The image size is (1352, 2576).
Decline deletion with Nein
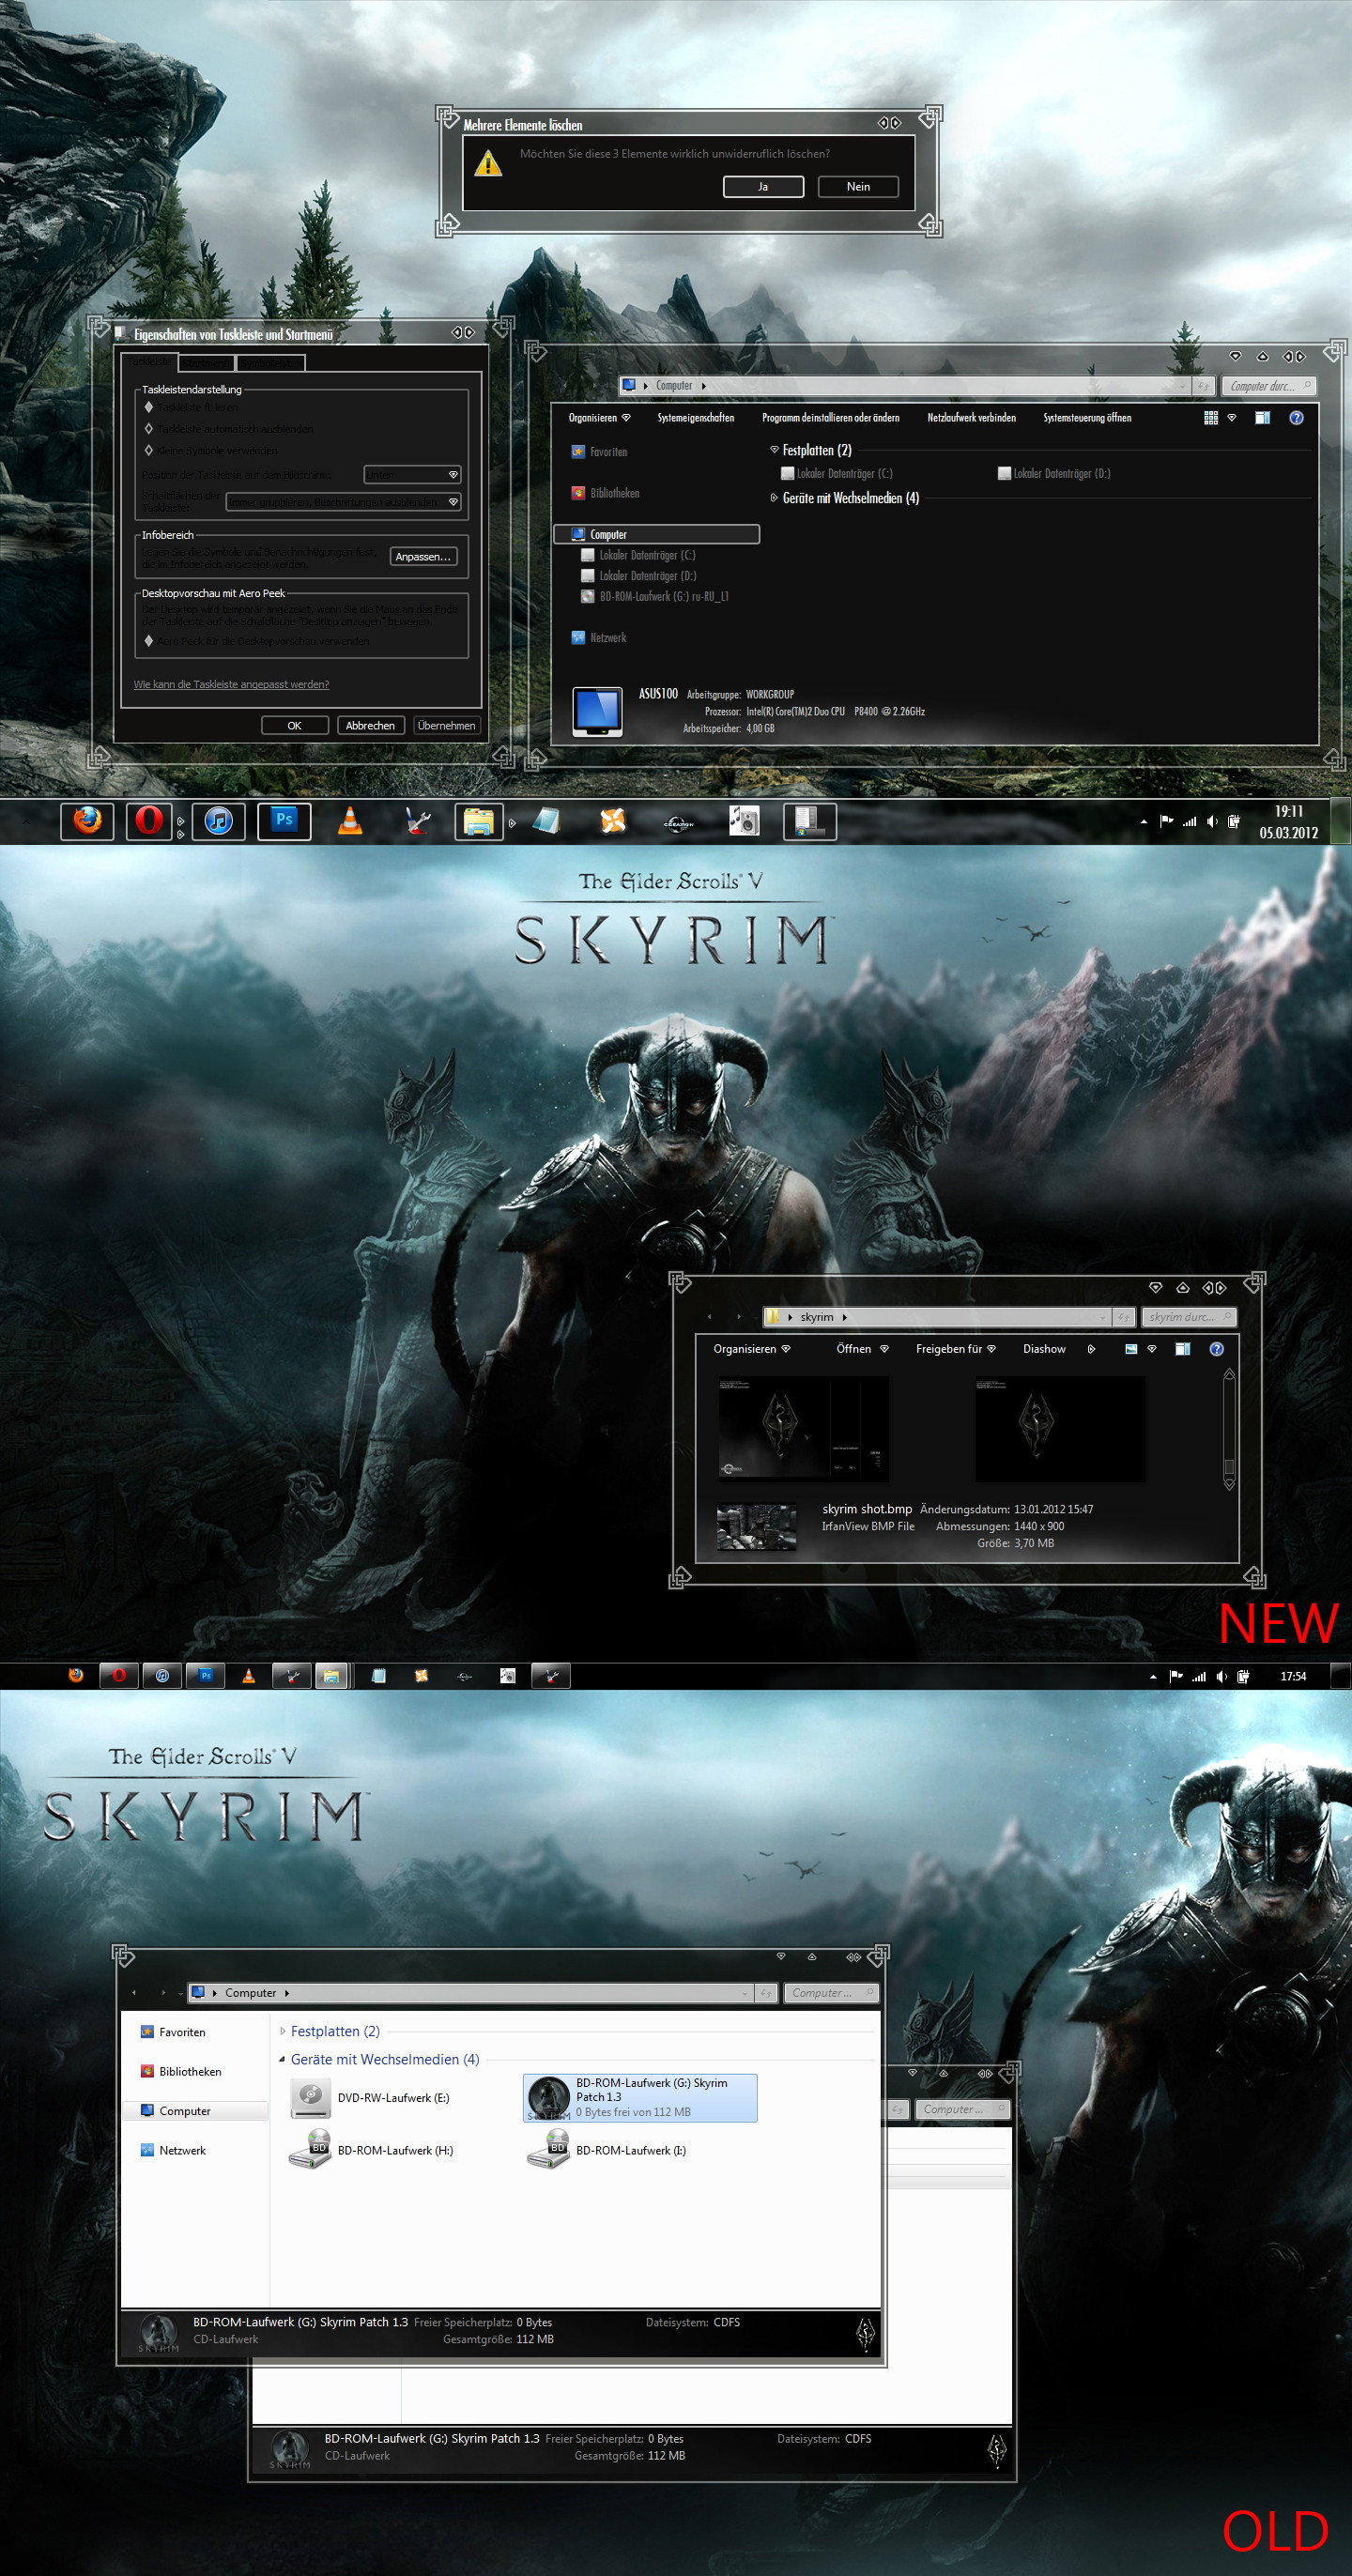click(x=858, y=187)
